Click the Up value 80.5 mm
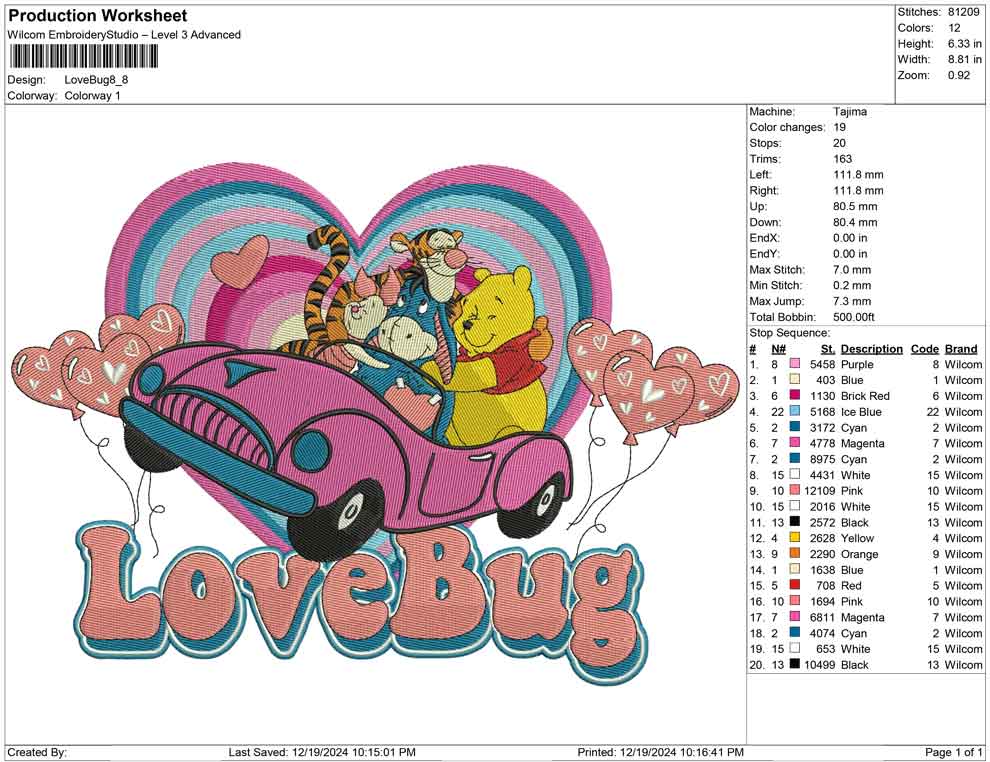 click(x=855, y=206)
